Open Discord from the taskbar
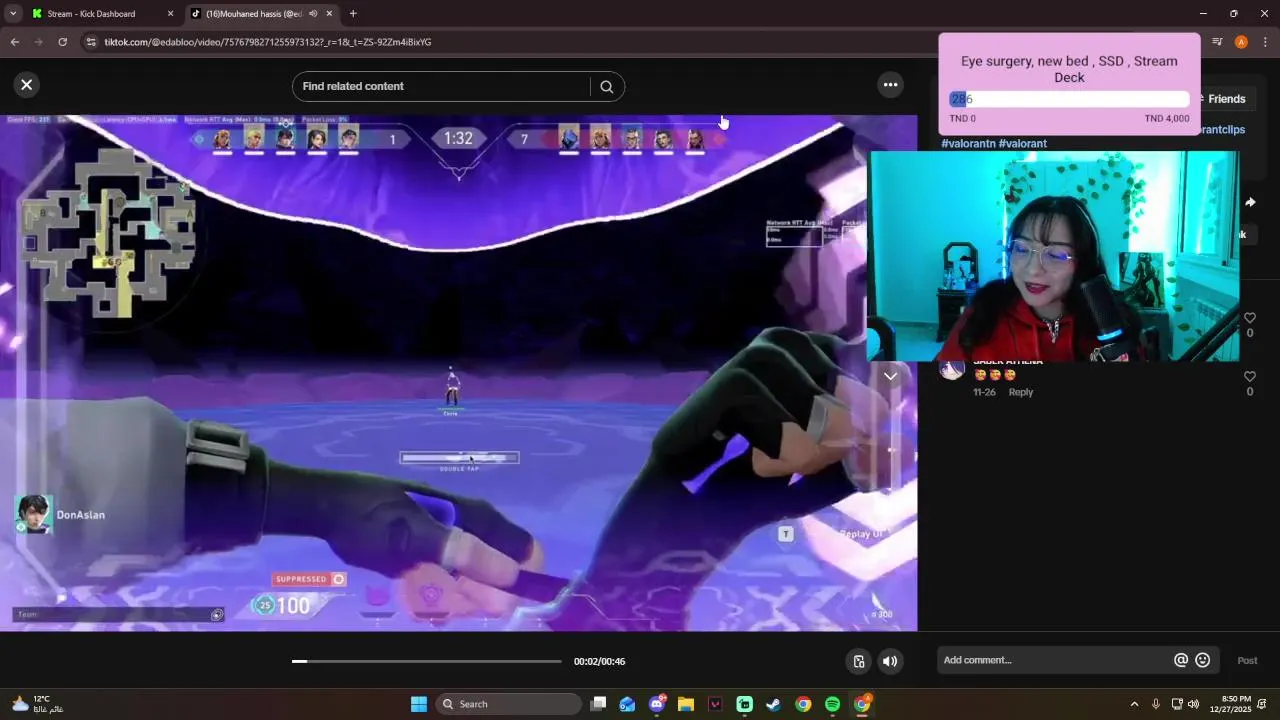The height and width of the screenshot is (720, 1280). (657, 704)
